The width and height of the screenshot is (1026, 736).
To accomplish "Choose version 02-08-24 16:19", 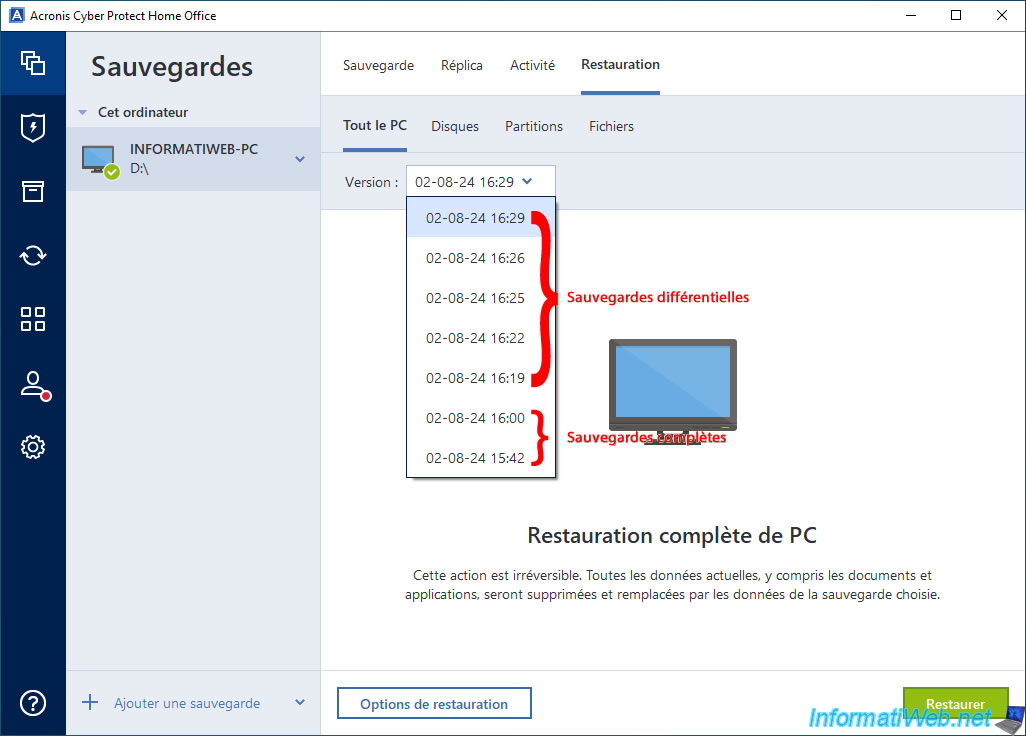I will (x=481, y=377).
